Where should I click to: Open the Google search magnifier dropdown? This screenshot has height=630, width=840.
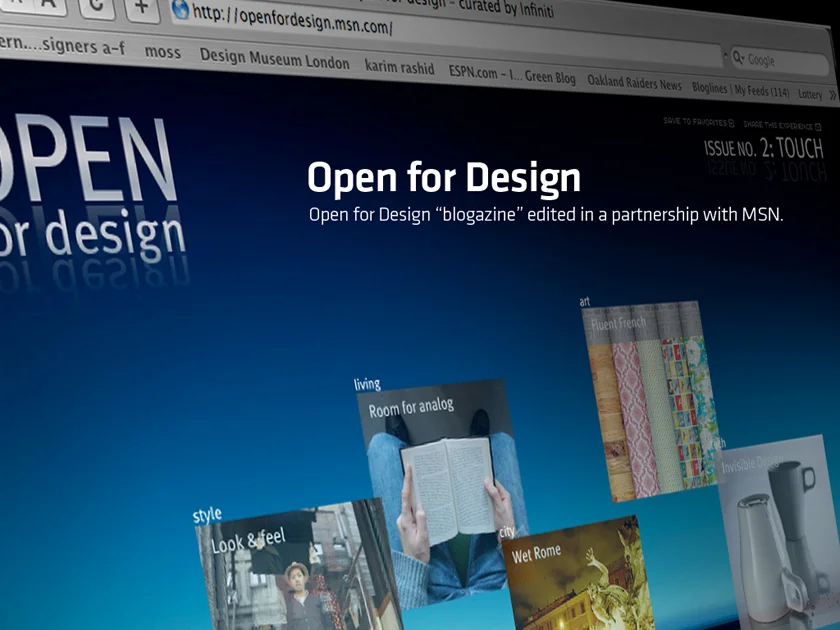pos(739,57)
